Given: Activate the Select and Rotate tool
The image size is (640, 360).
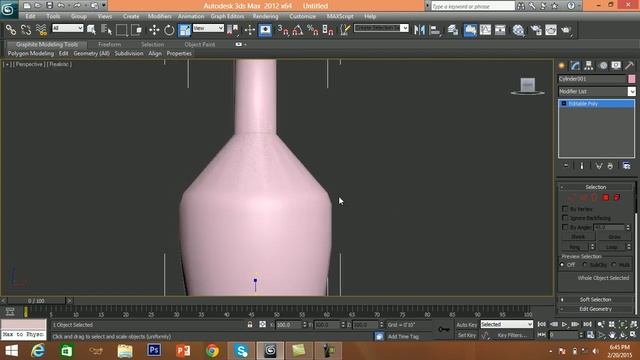Looking at the screenshot, I should (x=169, y=30).
